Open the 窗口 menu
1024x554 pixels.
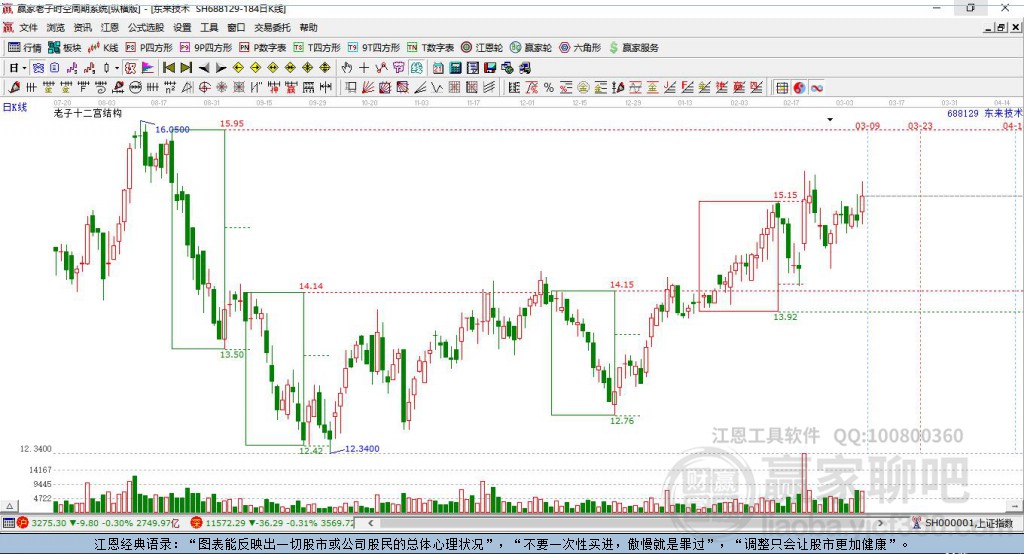point(236,27)
